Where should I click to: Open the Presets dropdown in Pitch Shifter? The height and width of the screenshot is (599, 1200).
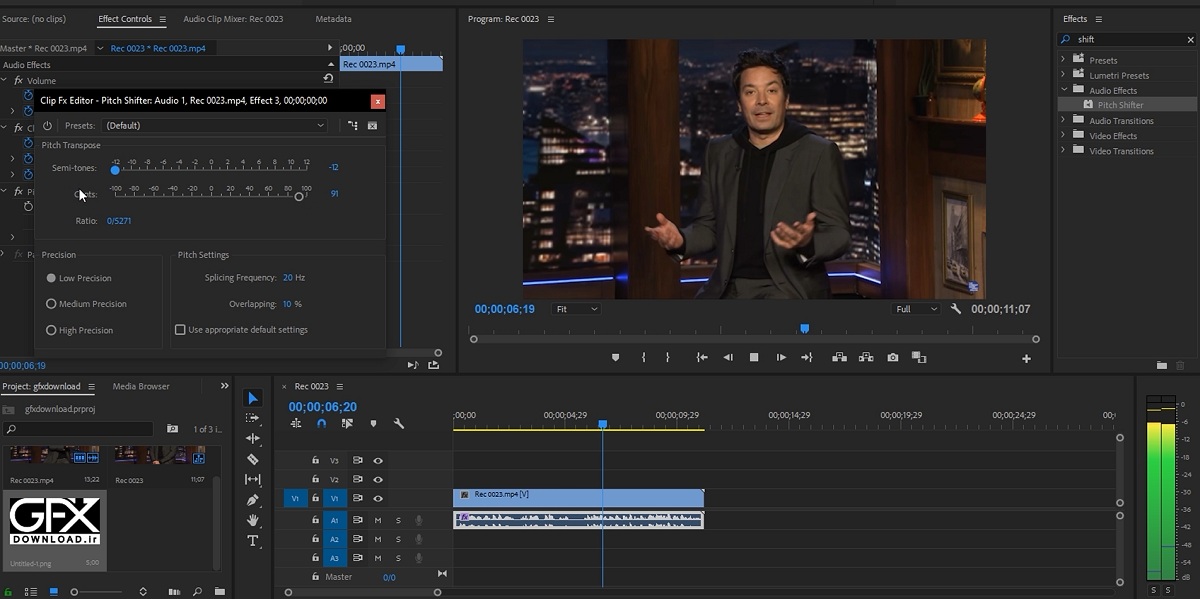[214, 126]
